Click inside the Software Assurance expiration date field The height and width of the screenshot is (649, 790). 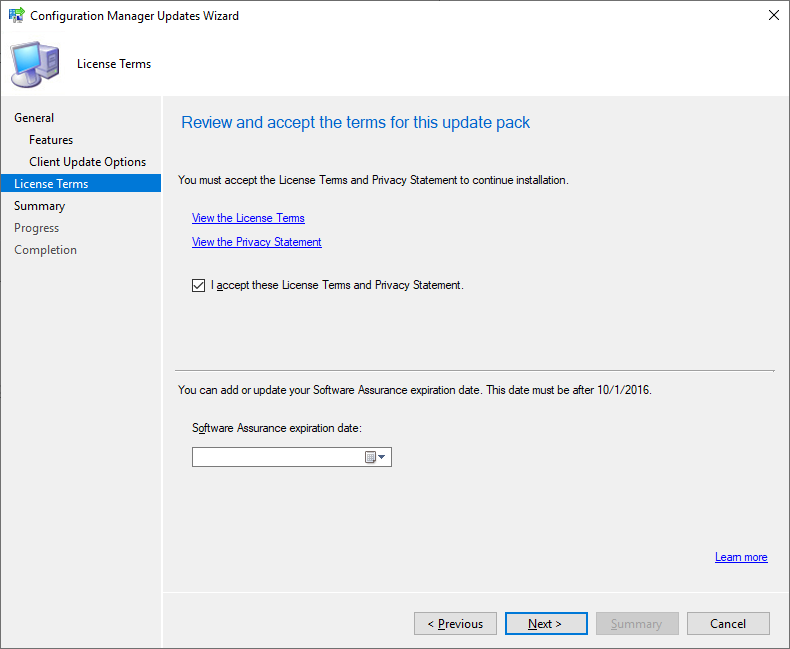(x=275, y=457)
